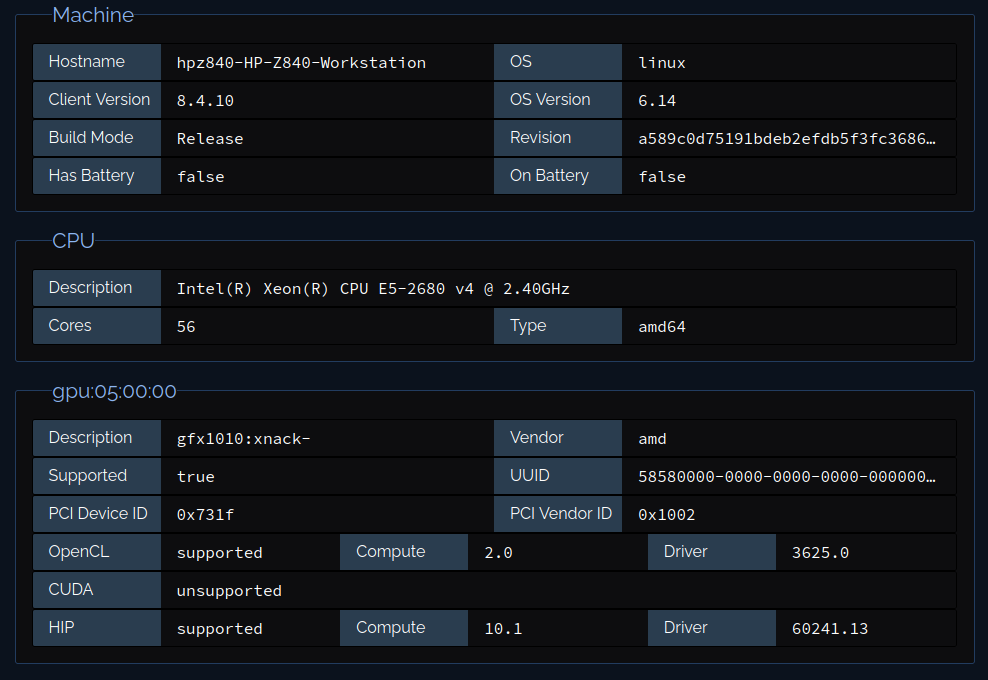Click the Build Mode Release value

(x=210, y=139)
